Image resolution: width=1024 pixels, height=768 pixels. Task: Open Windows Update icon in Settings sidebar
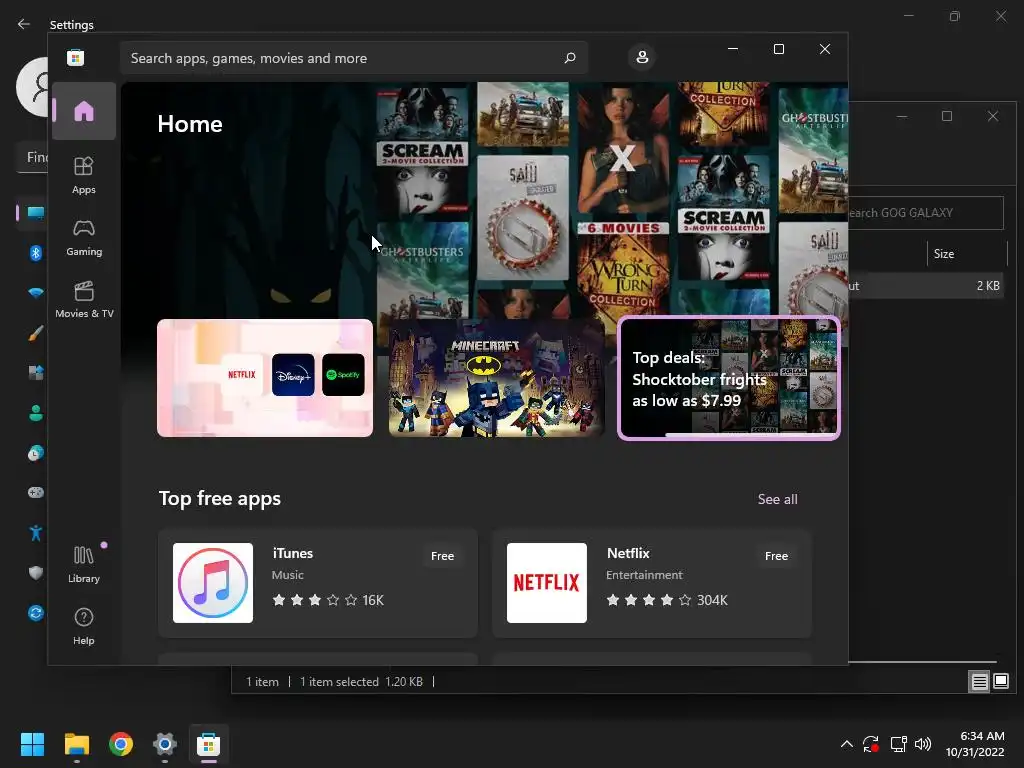coord(35,613)
